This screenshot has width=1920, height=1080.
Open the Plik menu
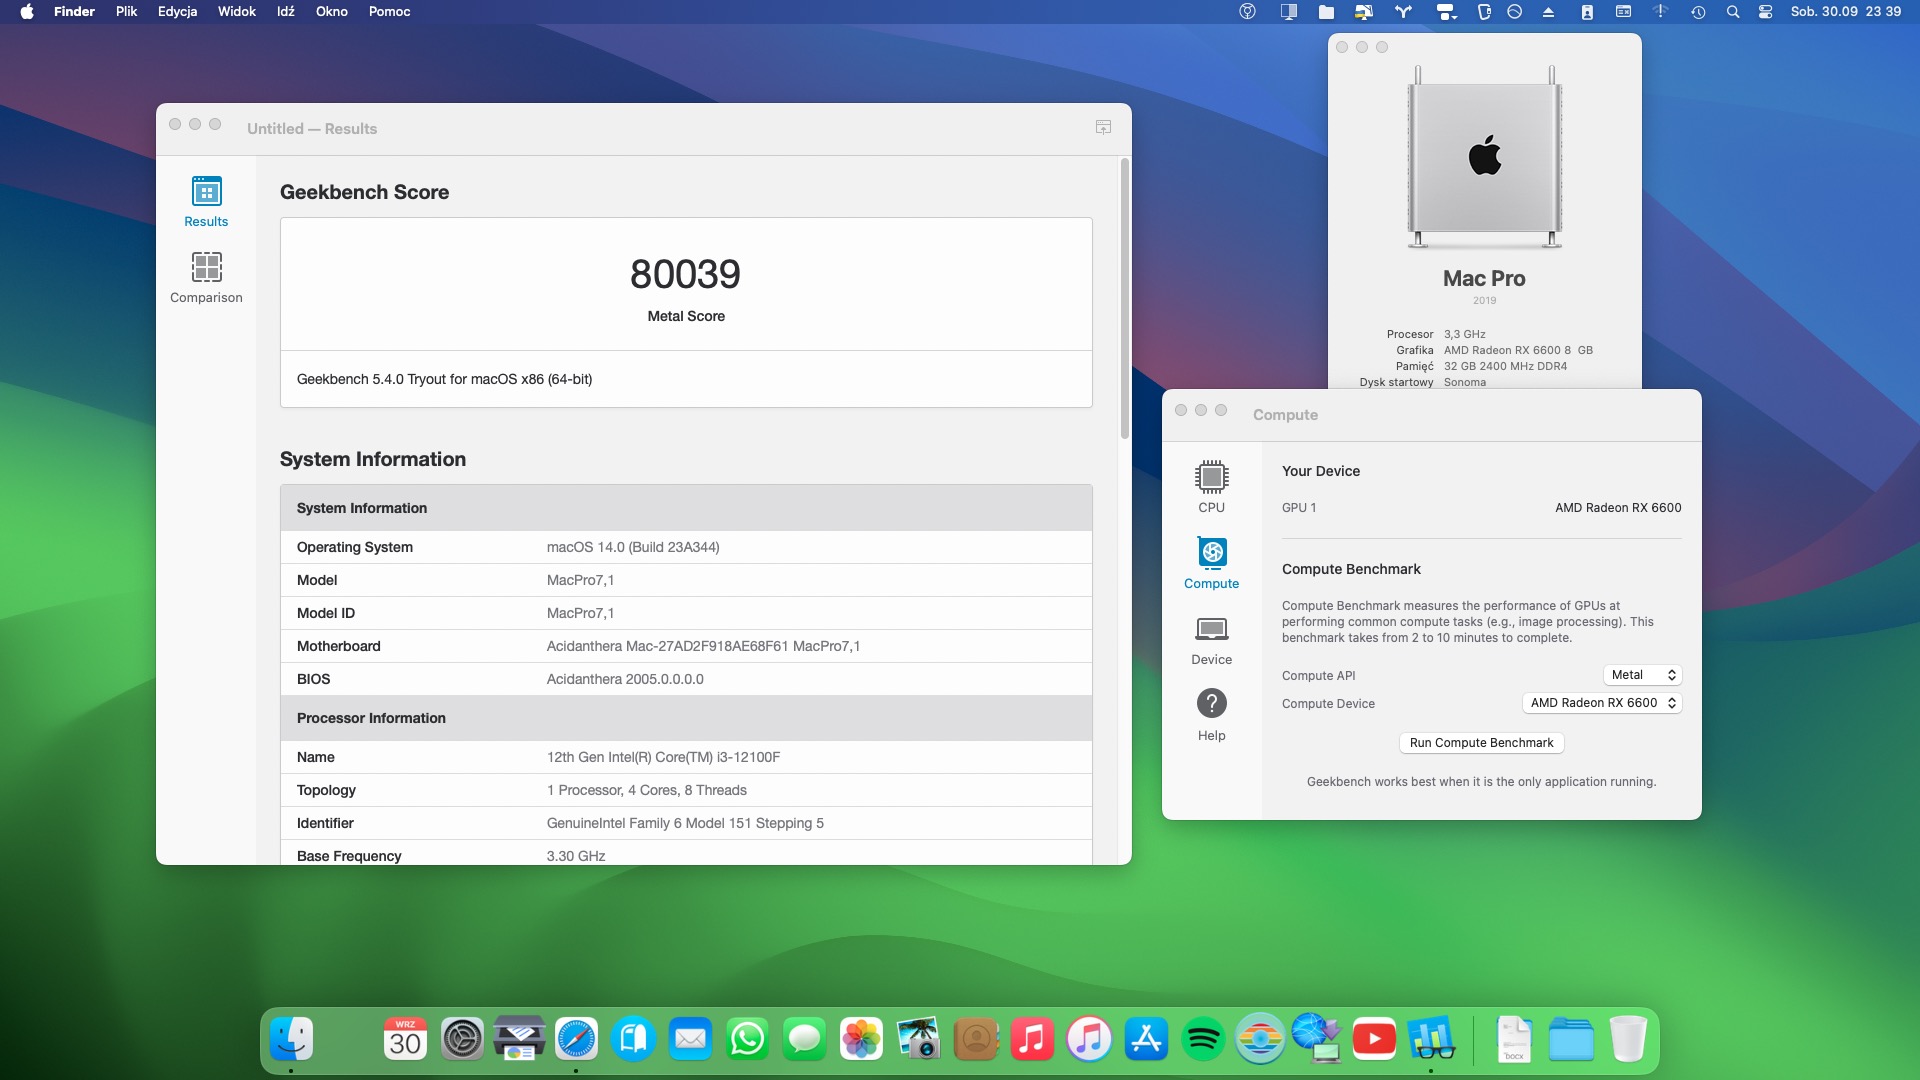click(x=126, y=12)
